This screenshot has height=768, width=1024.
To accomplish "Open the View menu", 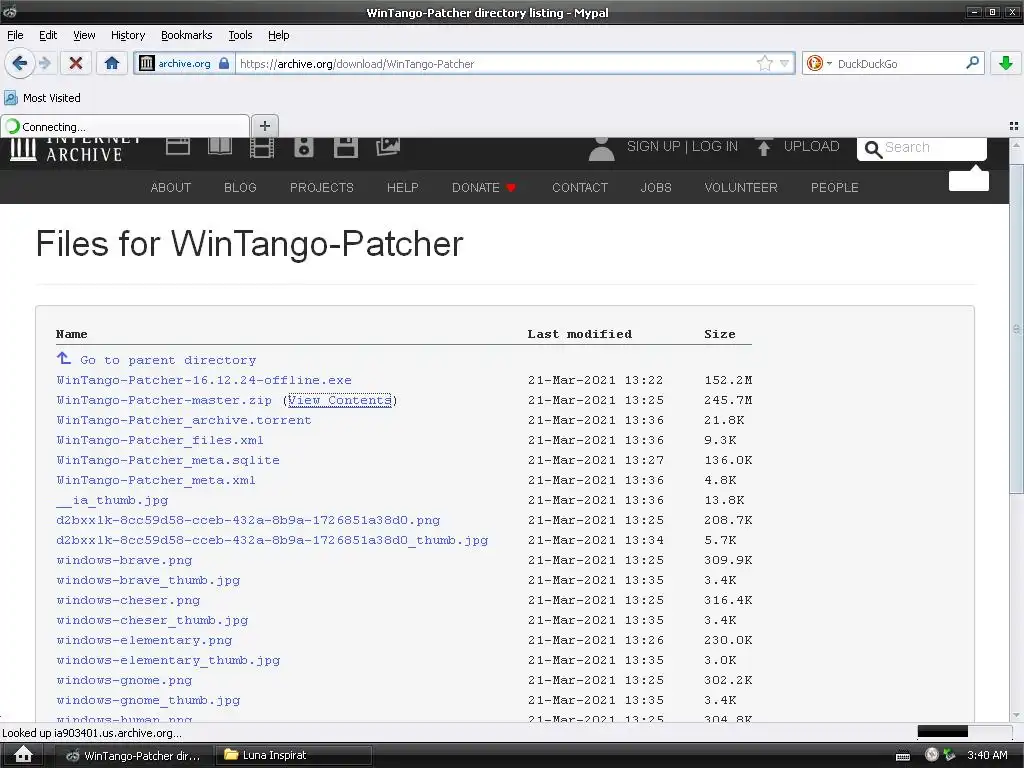I will pyautogui.click(x=84, y=35).
